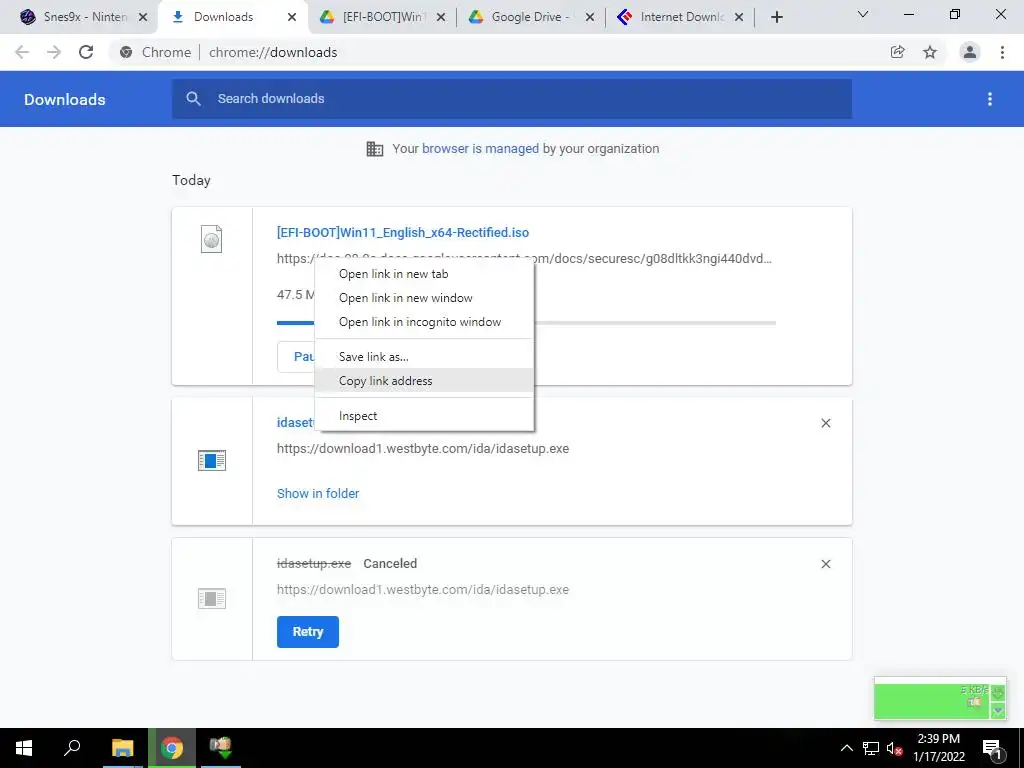Open Internet Download Accelerator taskbar icon
The width and height of the screenshot is (1024, 768).
[221, 748]
